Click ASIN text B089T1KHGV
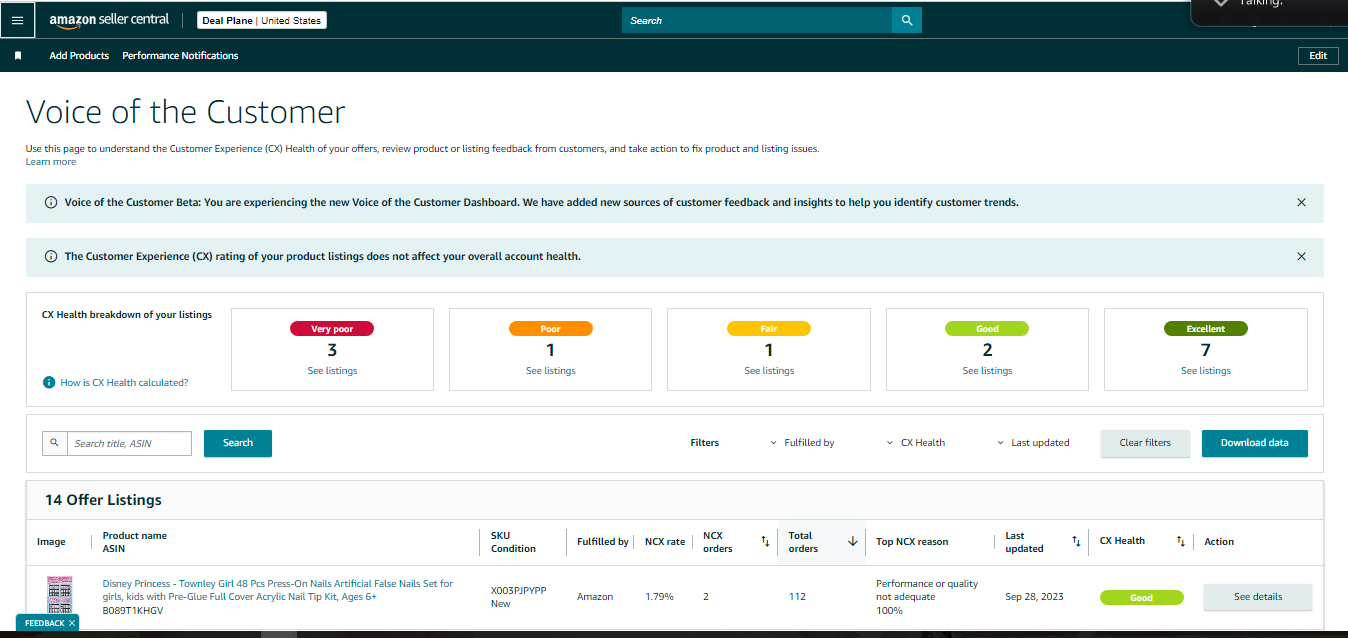This screenshot has width=1348, height=638. click(x=132, y=610)
